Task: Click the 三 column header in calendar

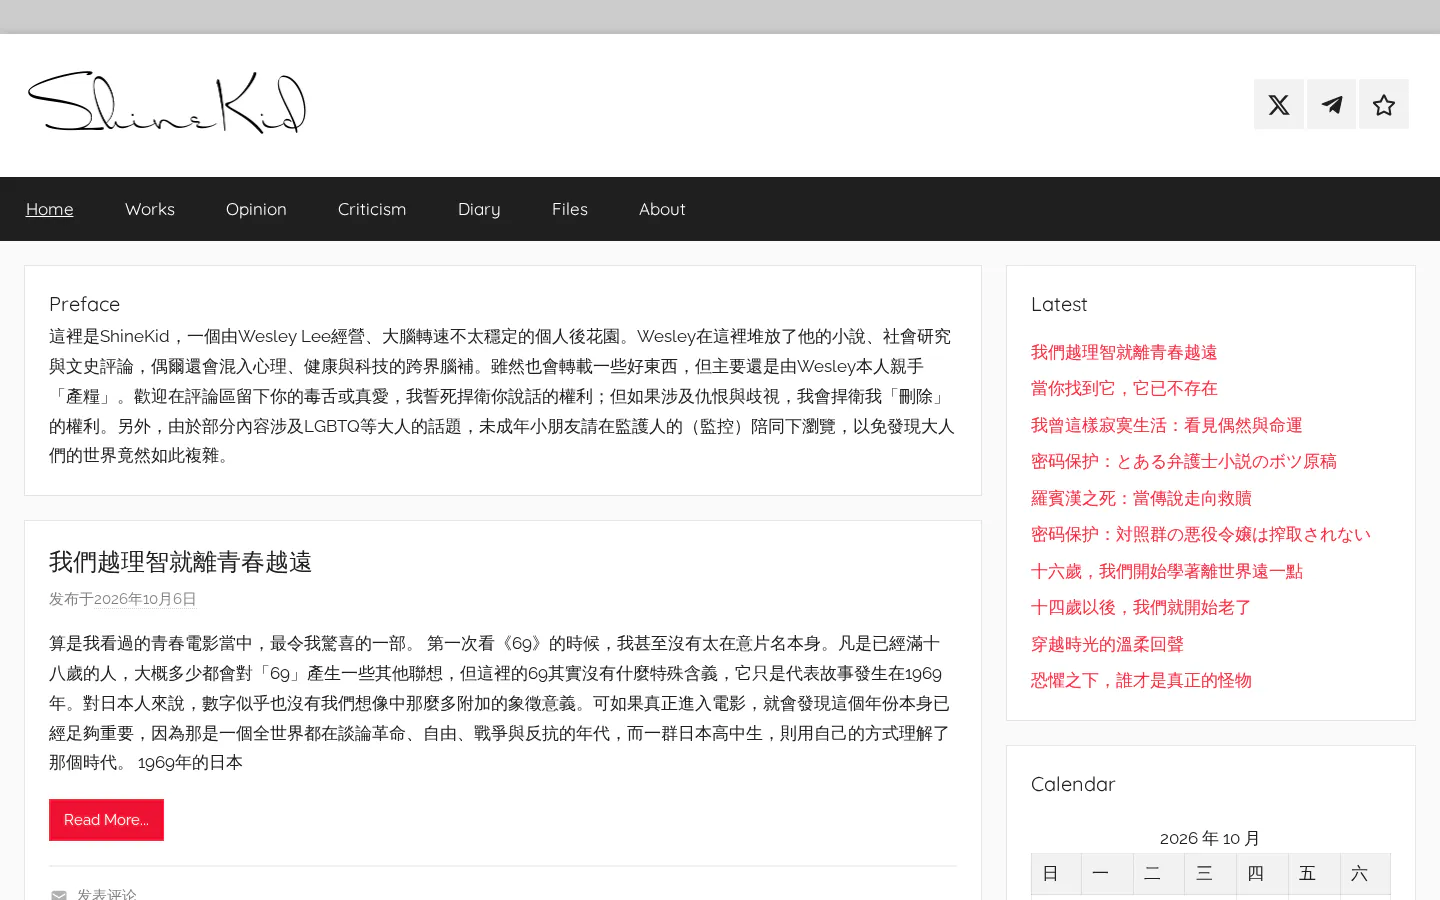Action: coord(1210,874)
